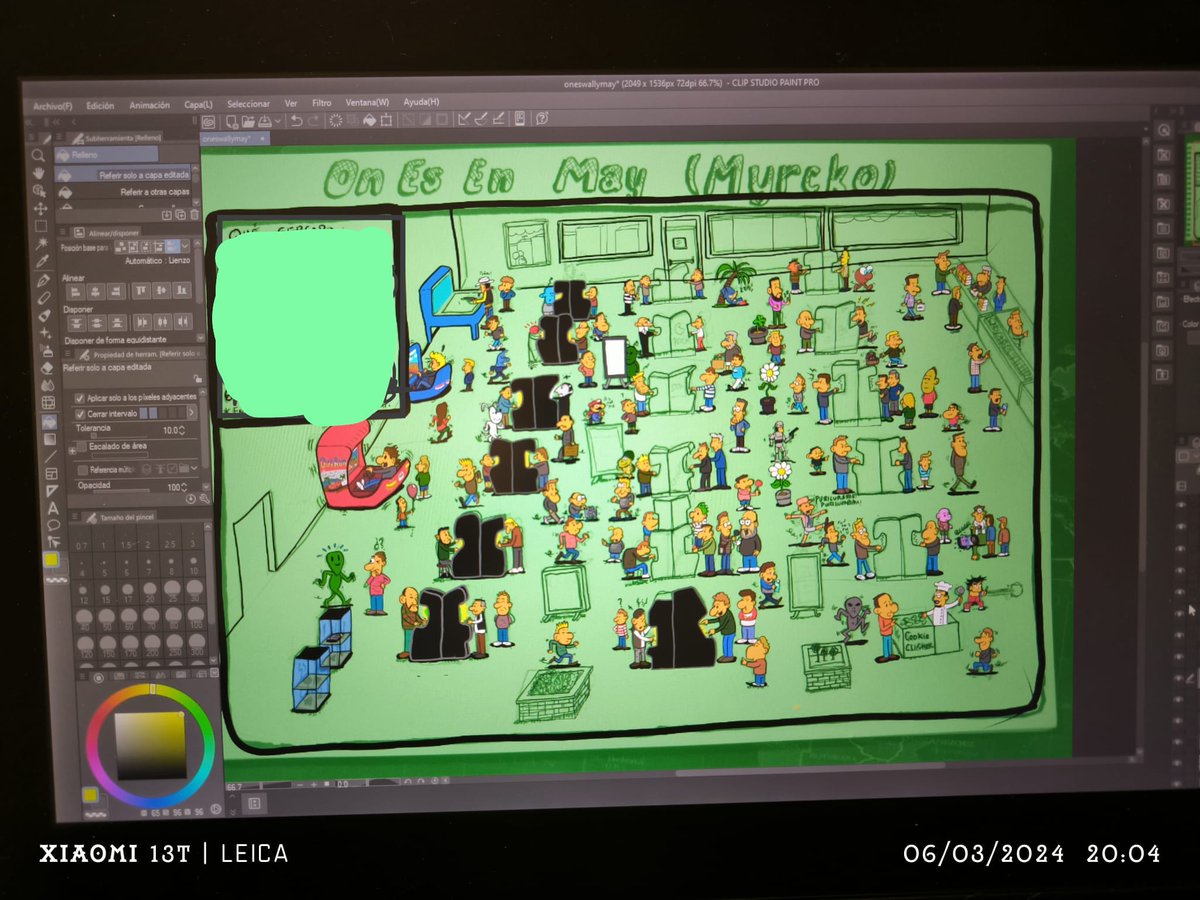Image resolution: width=1200 pixels, height=900 pixels.
Task: Click the Redo arrow
Action: click(313, 121)
